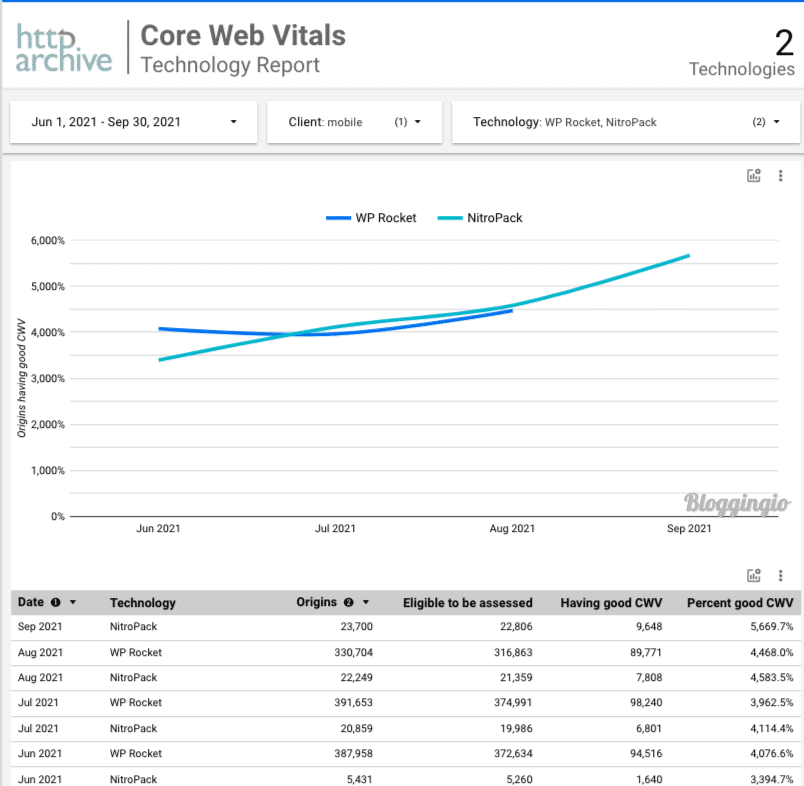804x786 pixels.
Task: Open the line chart's three-dot menu
Action: point(780,176)
